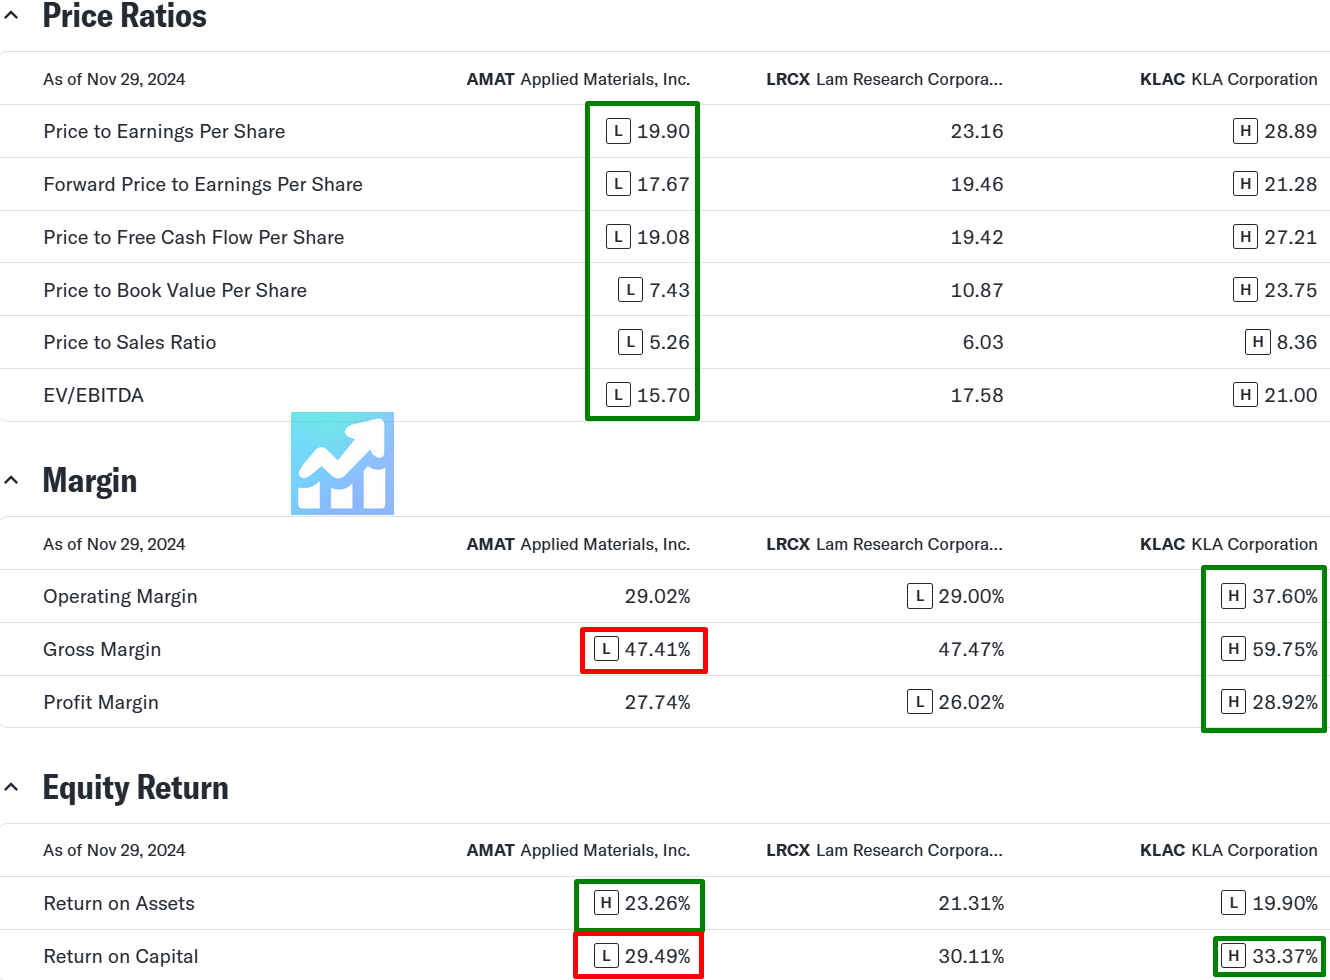Click LRCX value 19.42

point(977,237)
